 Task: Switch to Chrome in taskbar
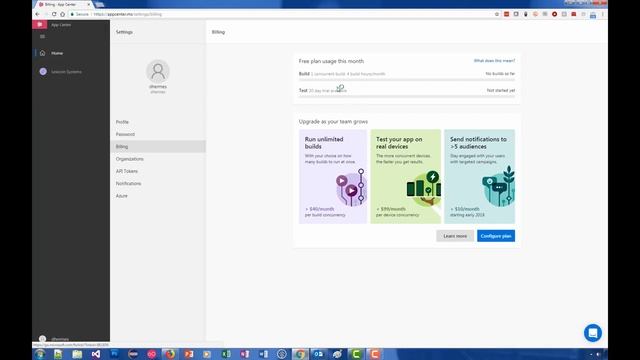click(300, 354)
